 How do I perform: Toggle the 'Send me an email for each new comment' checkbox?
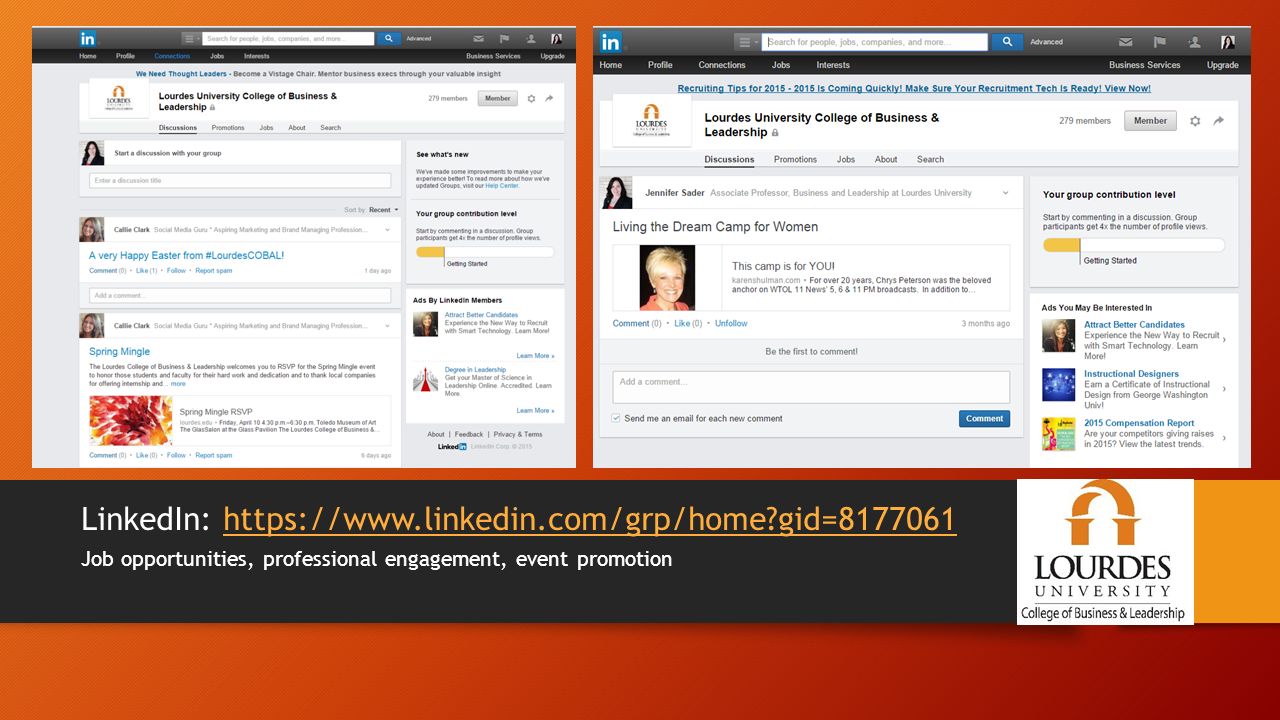coord(616,418)
